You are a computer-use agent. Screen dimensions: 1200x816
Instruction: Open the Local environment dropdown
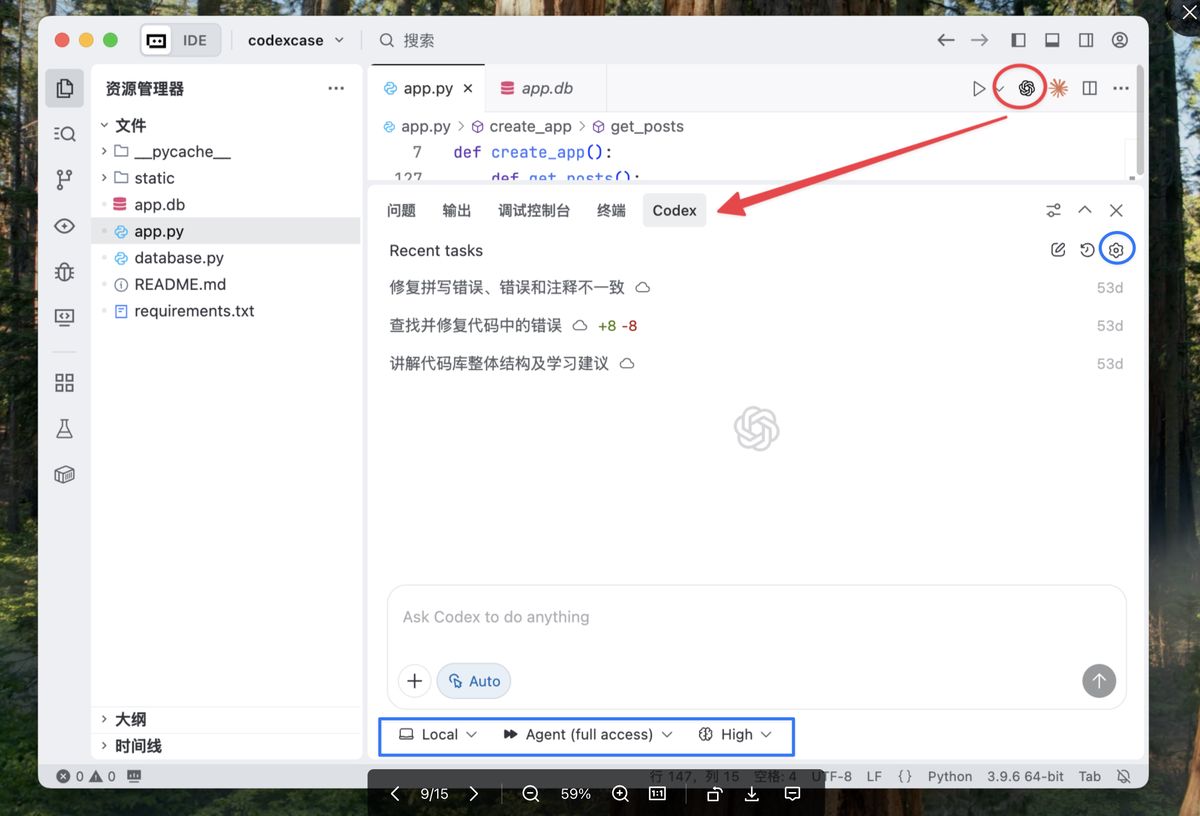tap(438, 734)
